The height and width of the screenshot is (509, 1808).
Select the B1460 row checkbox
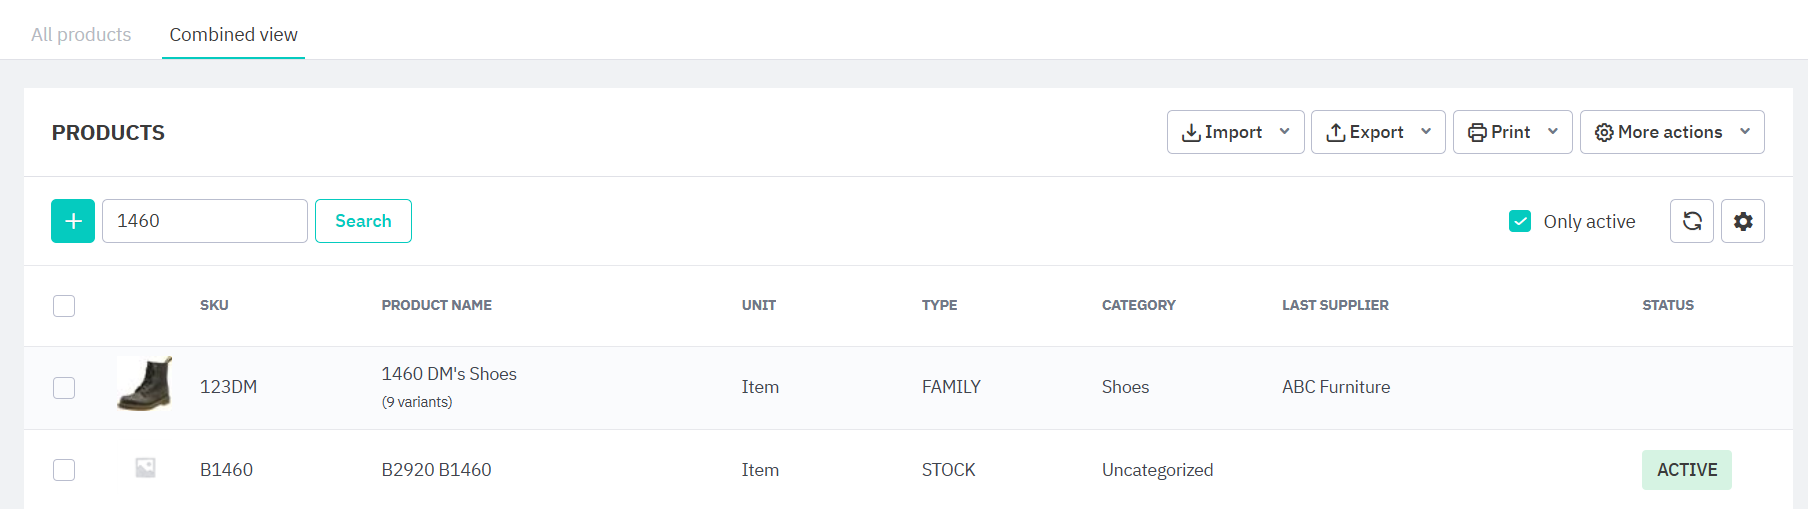[x=64, y=470]
